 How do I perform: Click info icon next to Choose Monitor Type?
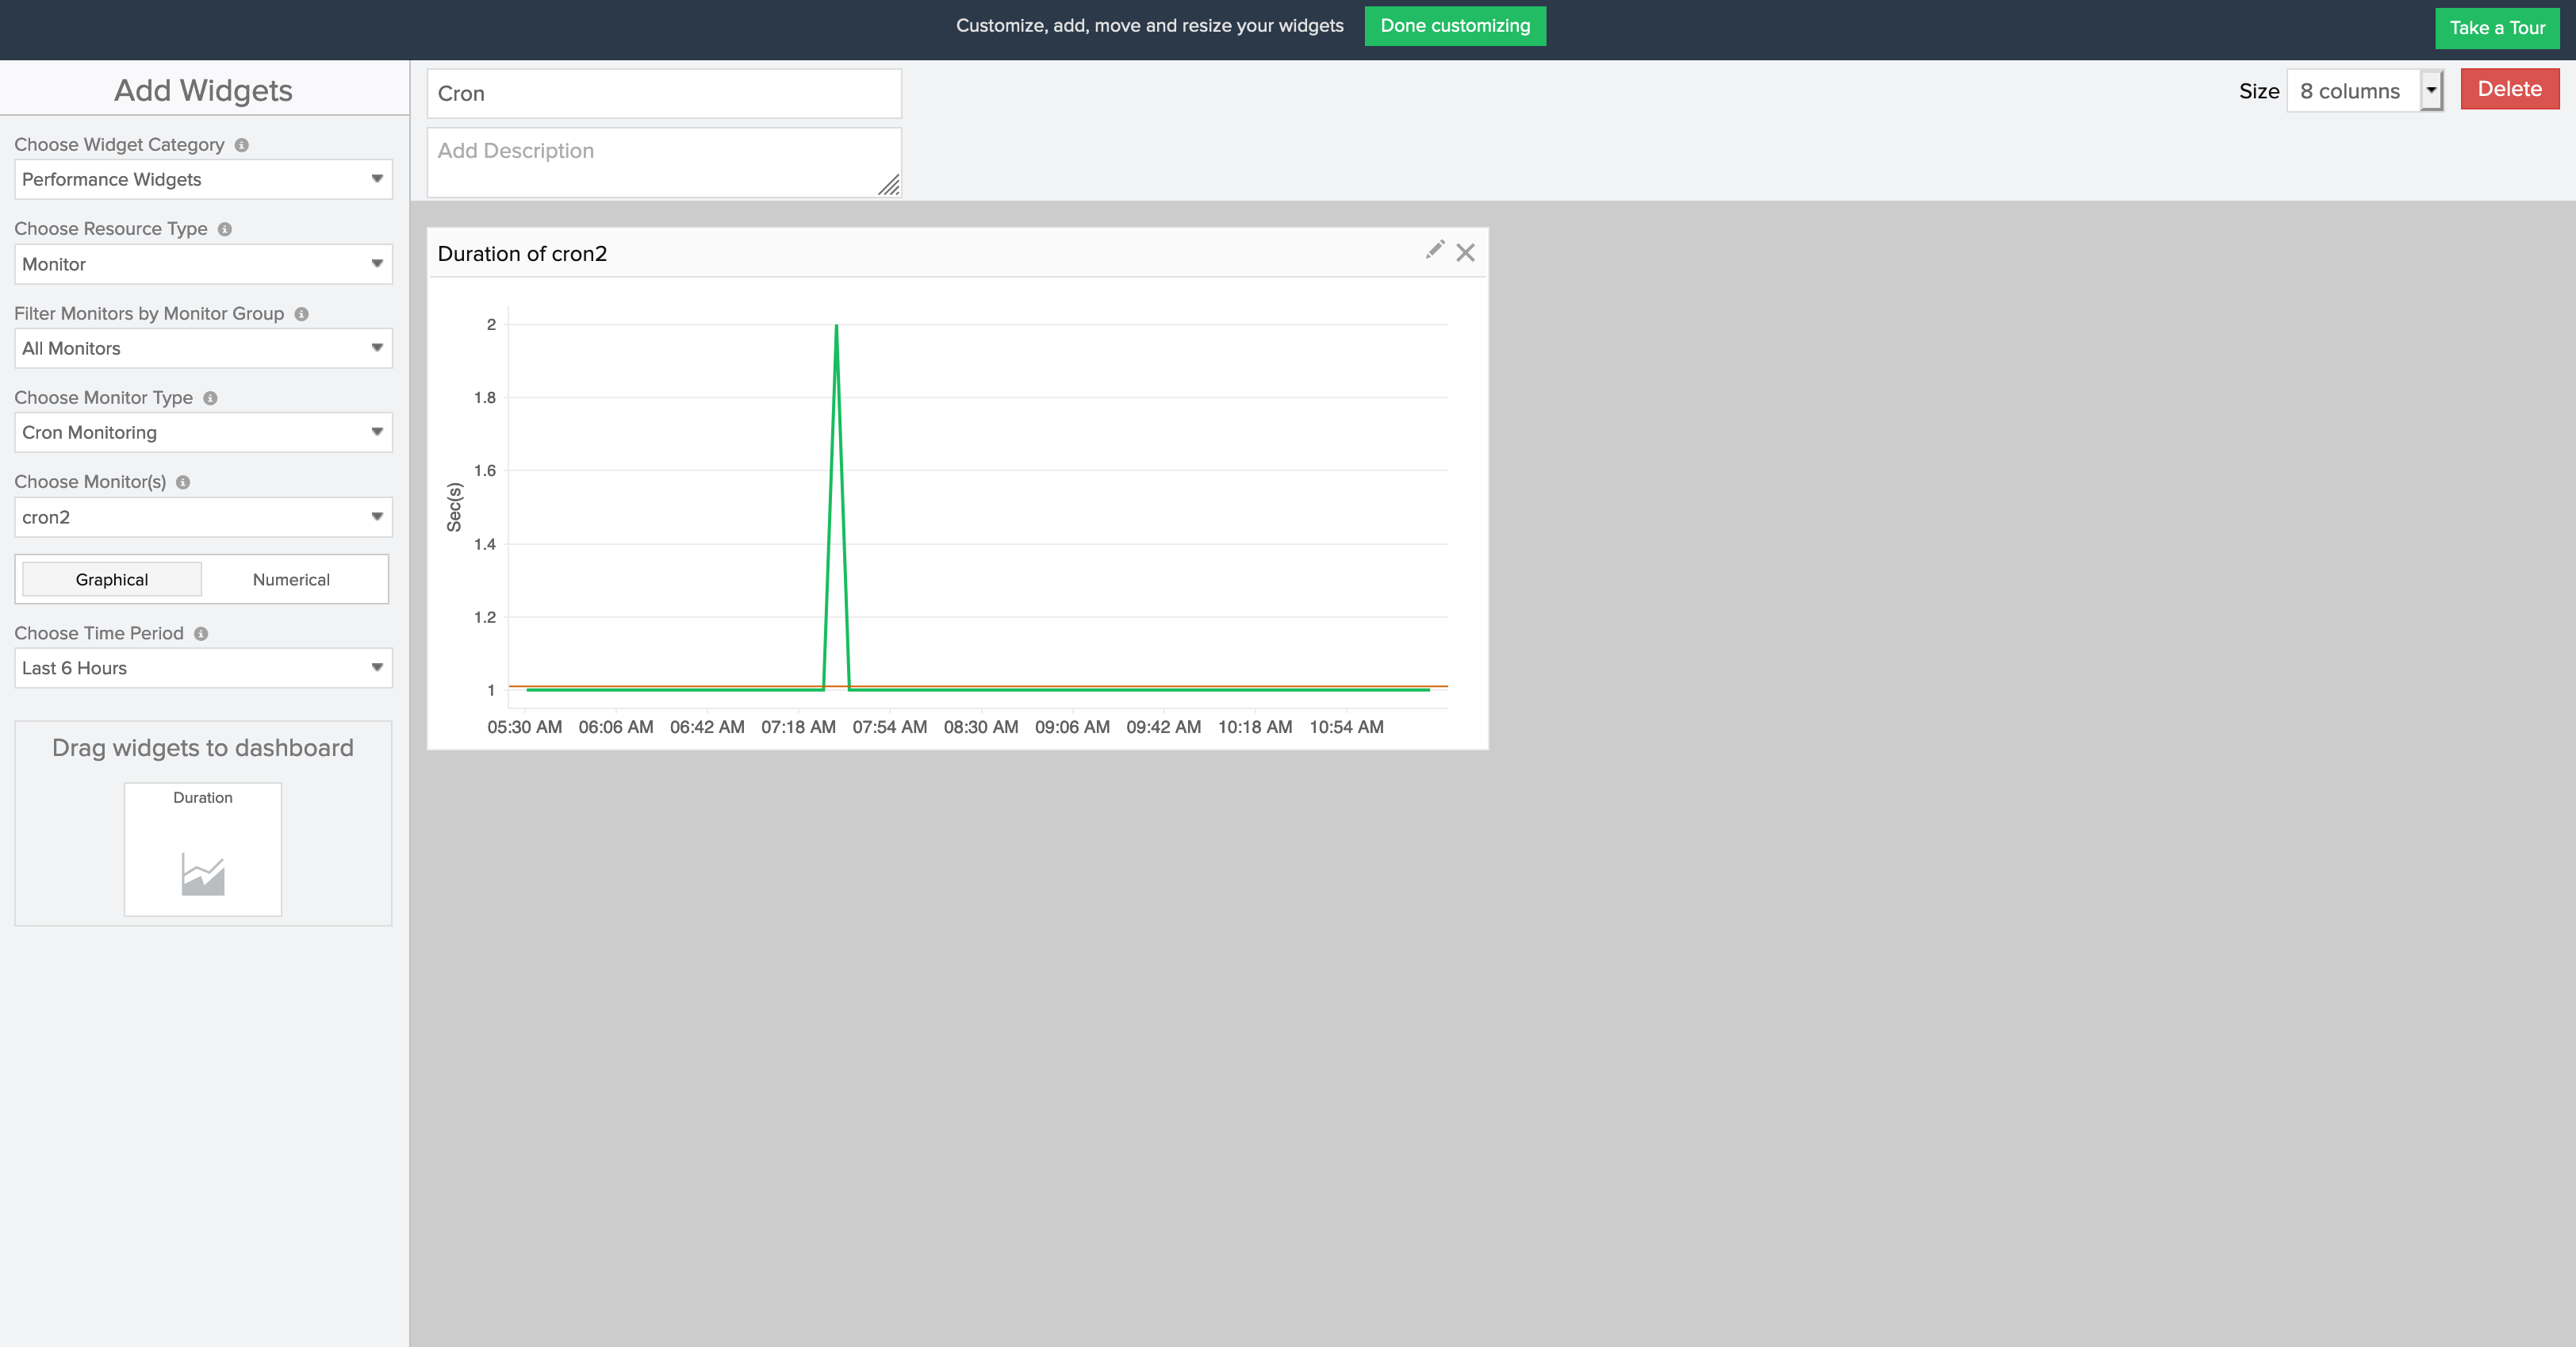click(x=210, y=398)
